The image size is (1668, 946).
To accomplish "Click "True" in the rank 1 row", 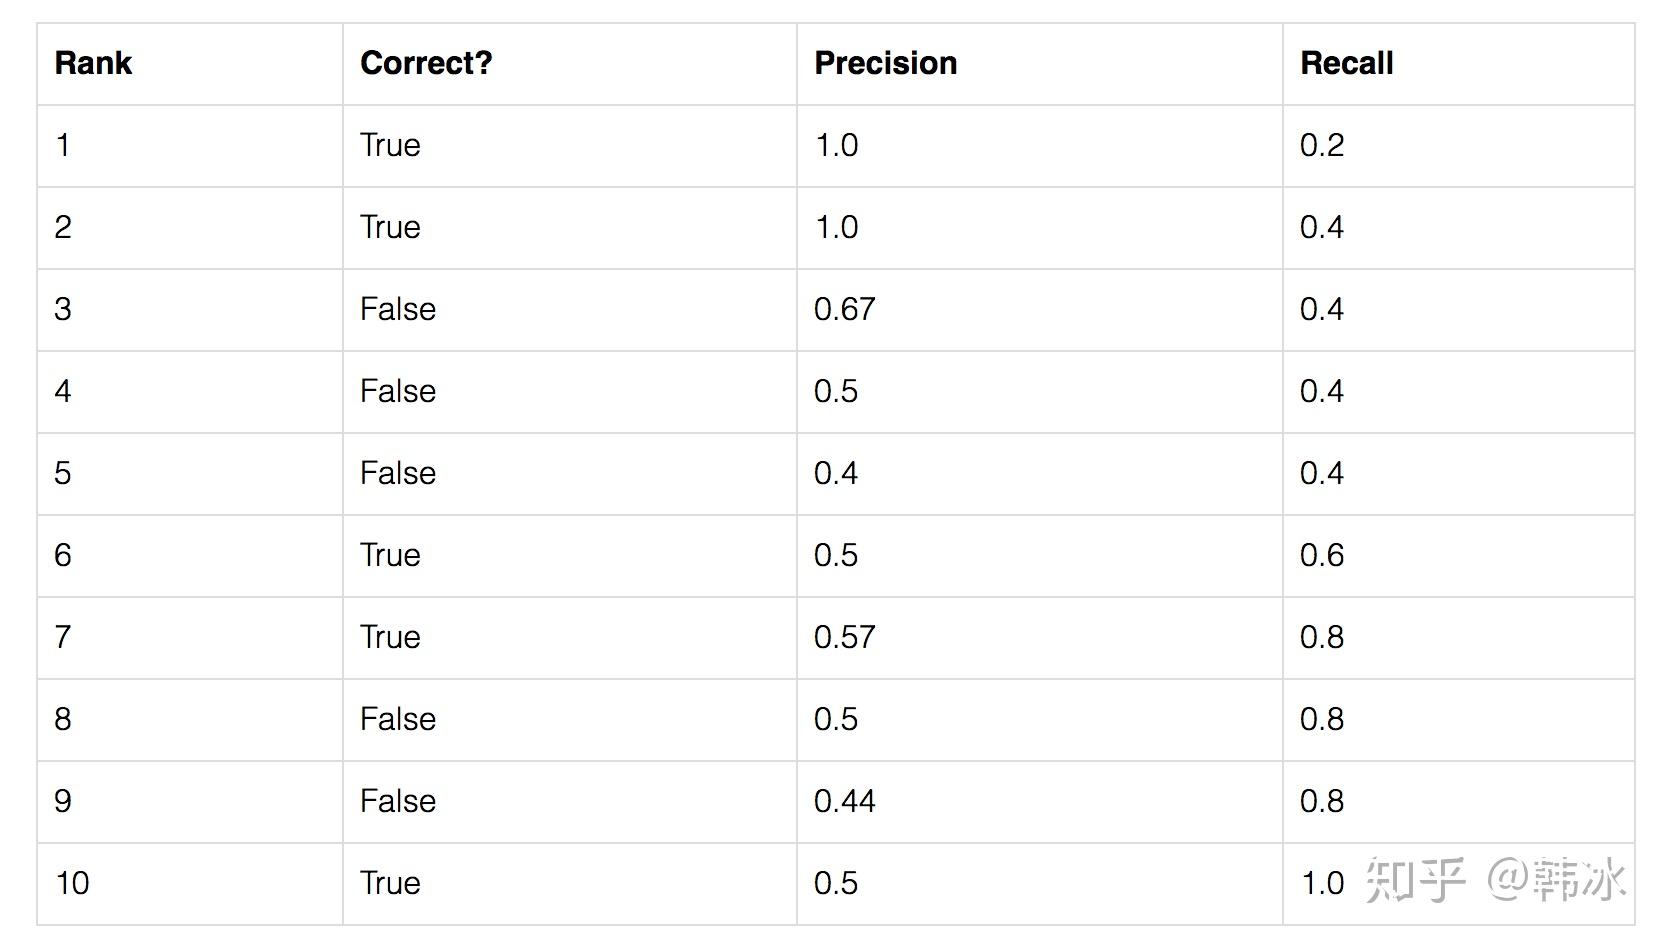I will pyautogui.click(x=390, y=145).
